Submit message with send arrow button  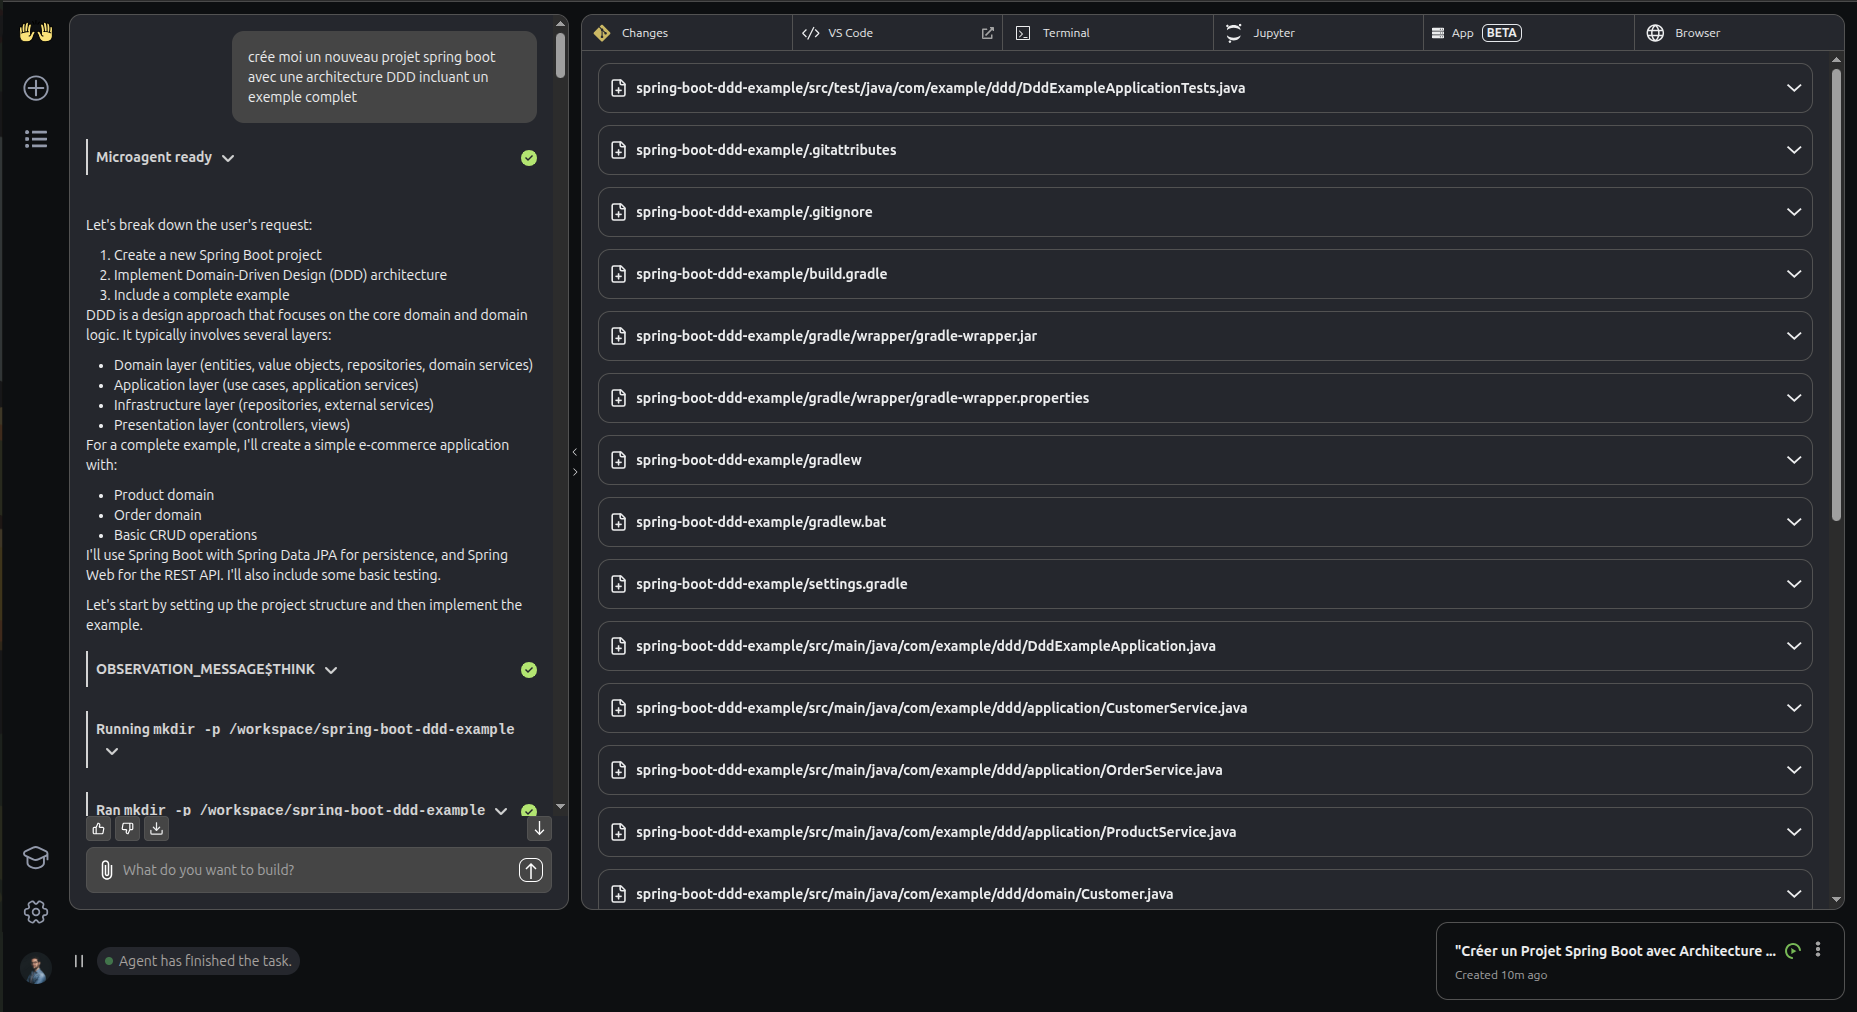click(531, 870)
